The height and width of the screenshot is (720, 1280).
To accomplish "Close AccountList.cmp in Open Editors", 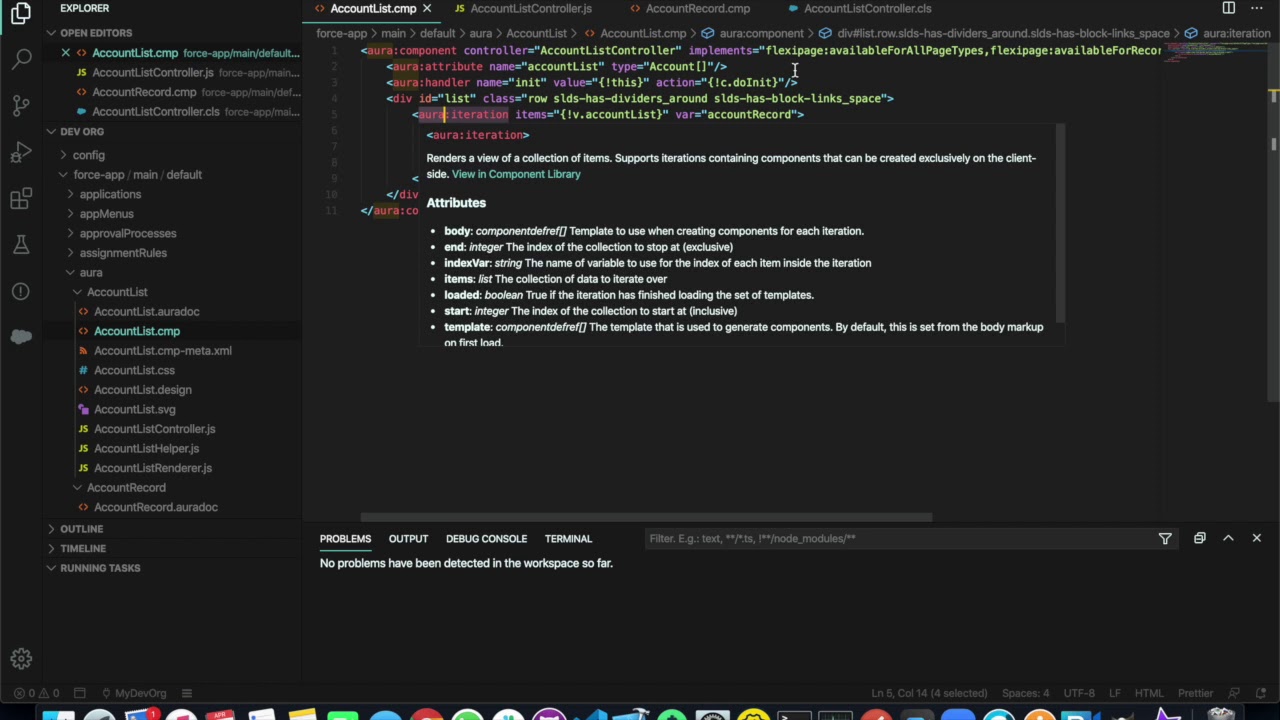I will 66,53.
